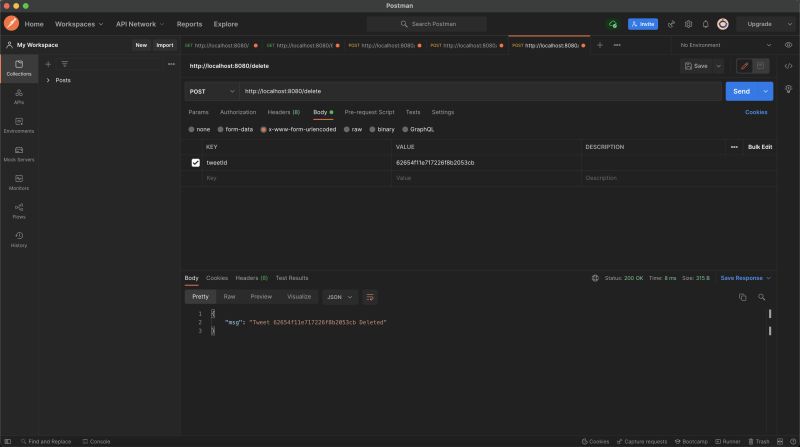This screenshot has width=800, height=447.
Task: Select the binary body type radio
Action: 372,130
